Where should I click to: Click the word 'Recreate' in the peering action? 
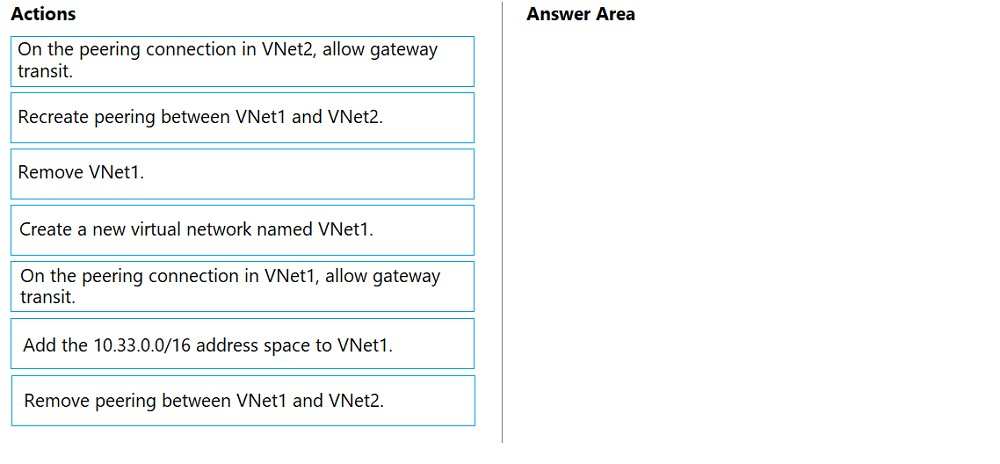click(54, 117)
